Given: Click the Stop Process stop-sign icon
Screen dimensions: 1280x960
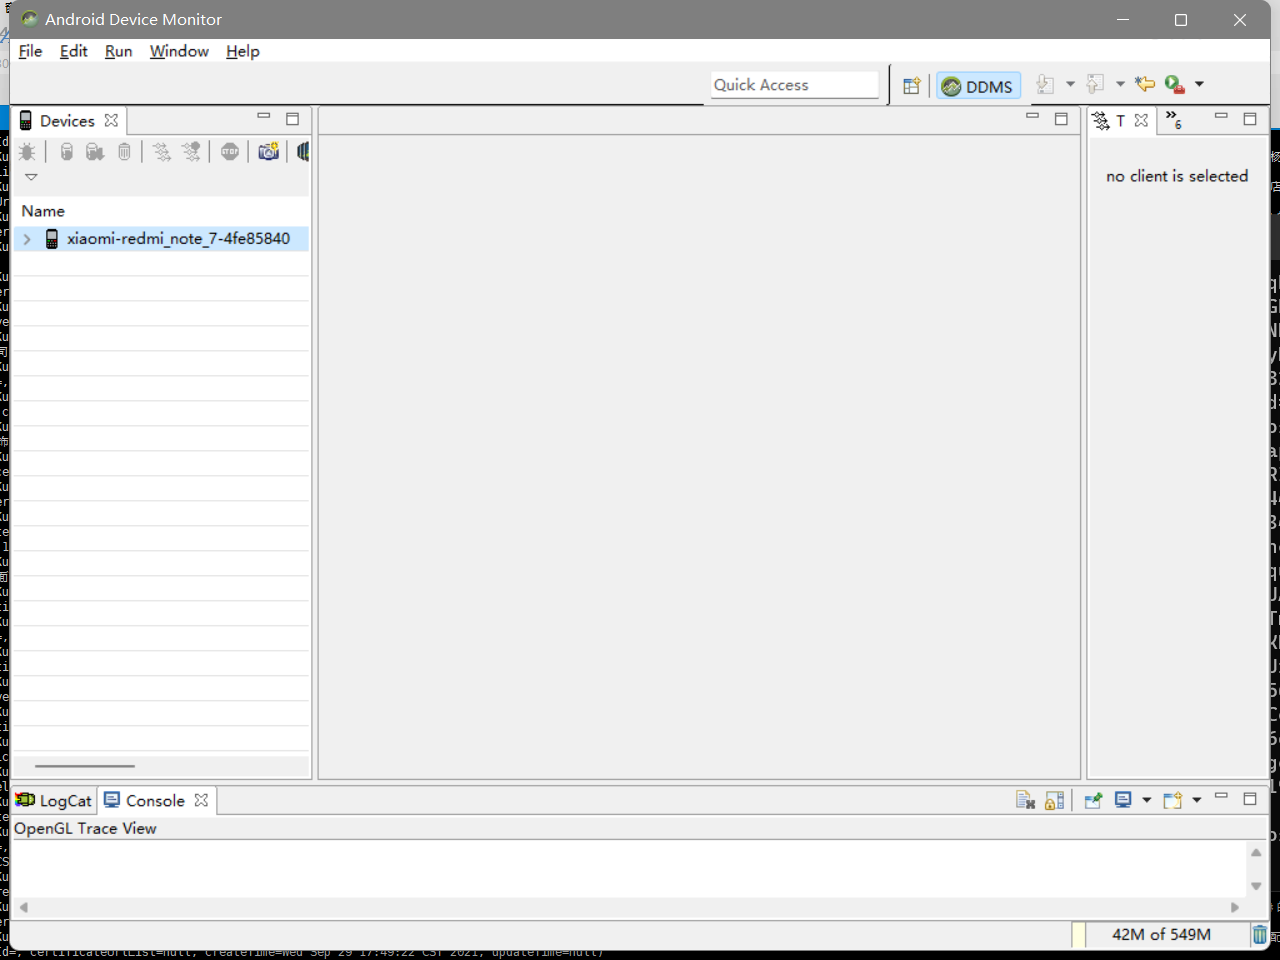Looking at the screenshot, I should click(x=230, y=152).
